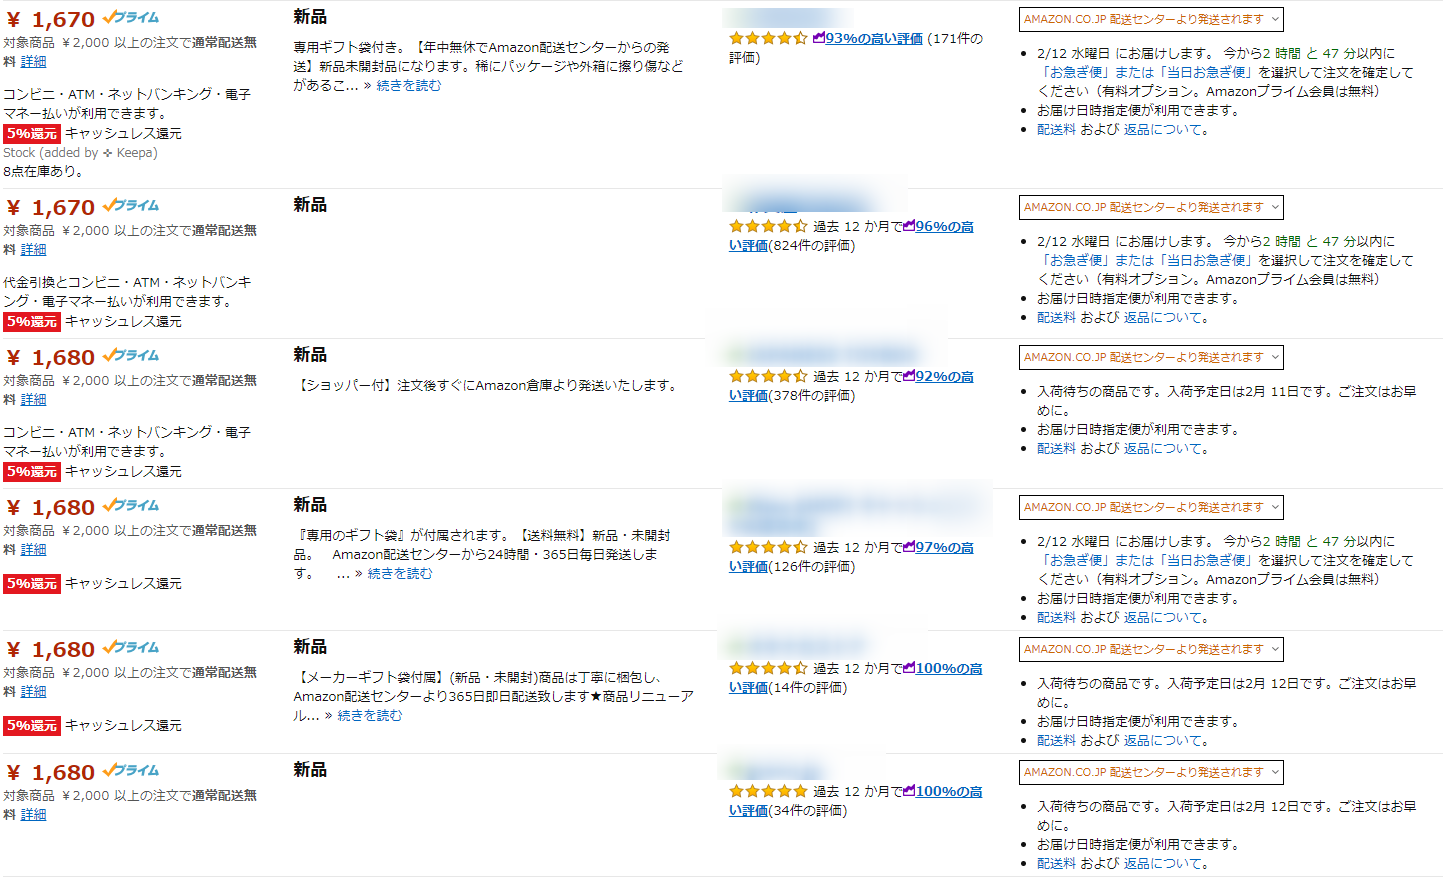Click the thumbs-up icon beside 93%の高い評価

coord(819,39)
